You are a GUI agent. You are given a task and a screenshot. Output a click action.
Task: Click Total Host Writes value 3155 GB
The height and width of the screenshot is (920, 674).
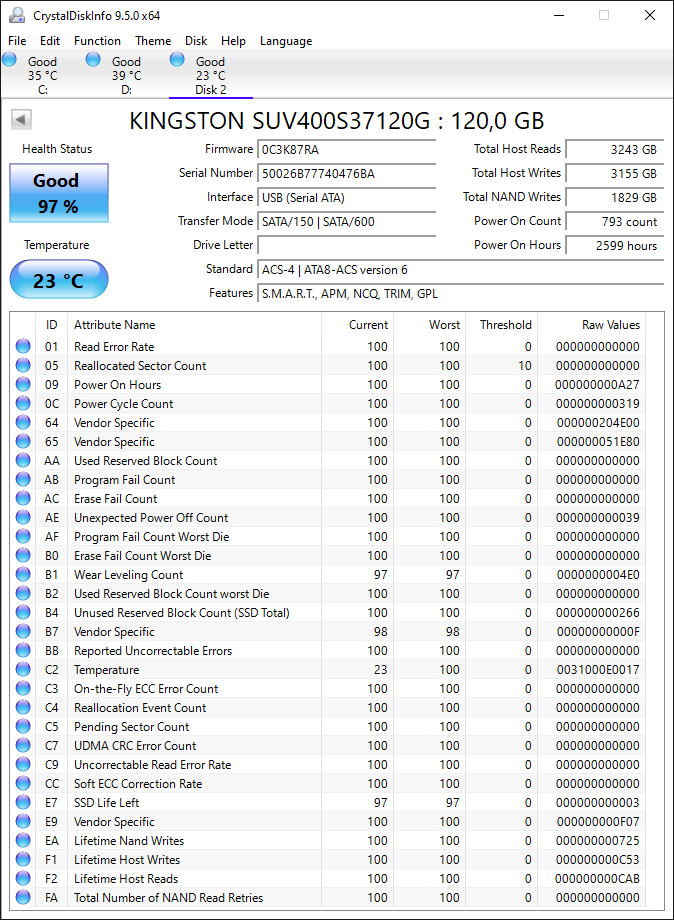click(x=615, y=174)
